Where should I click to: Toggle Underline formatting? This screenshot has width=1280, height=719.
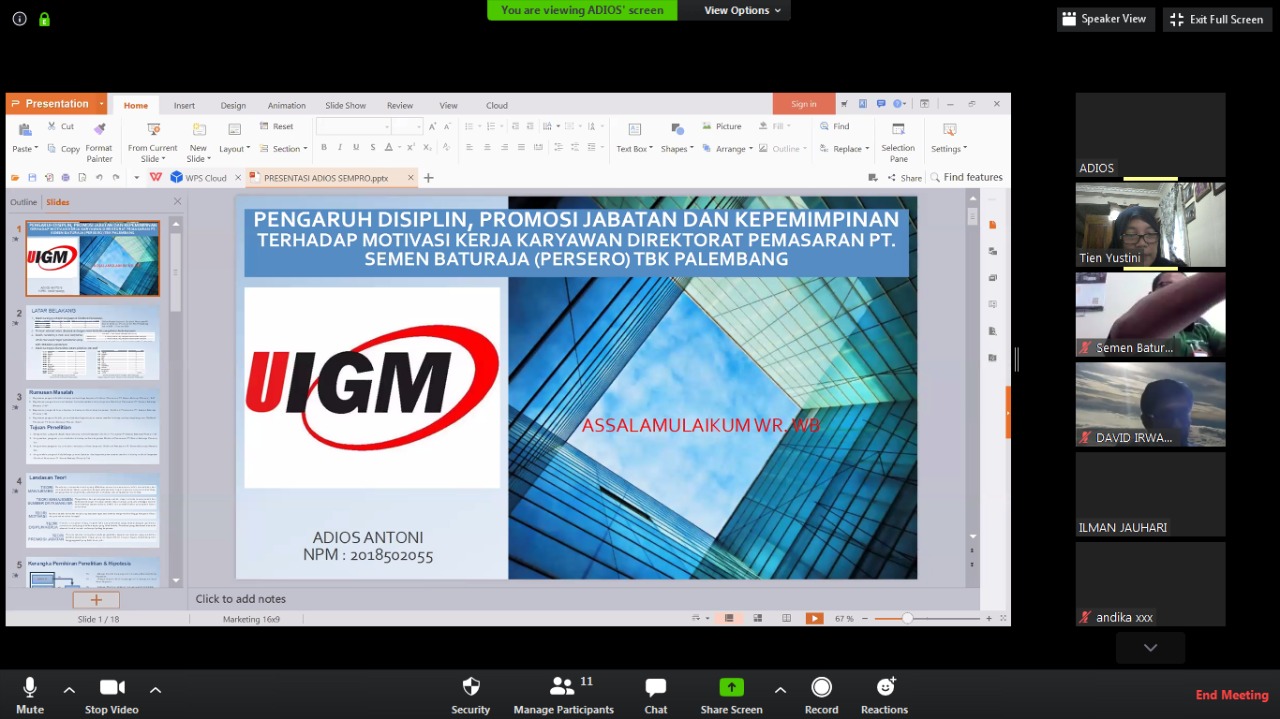click(355, 148)
